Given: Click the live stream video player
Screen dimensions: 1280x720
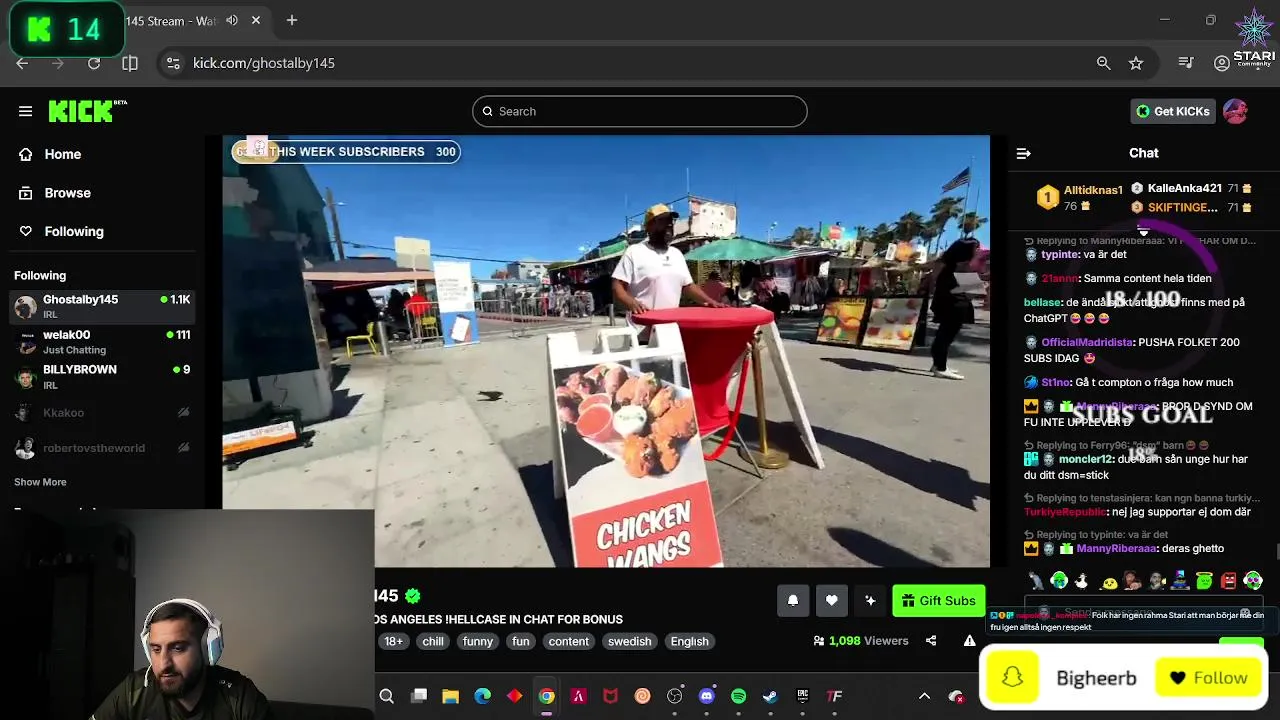Looking at the screenshot, I should pos(606,351).
